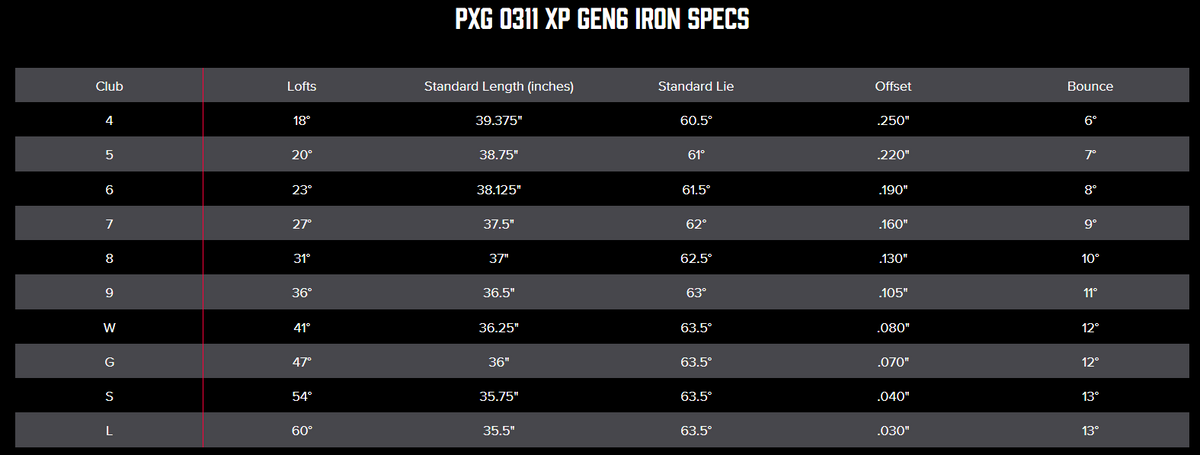
Task: Click the Lofts column header
Action: 301,86
